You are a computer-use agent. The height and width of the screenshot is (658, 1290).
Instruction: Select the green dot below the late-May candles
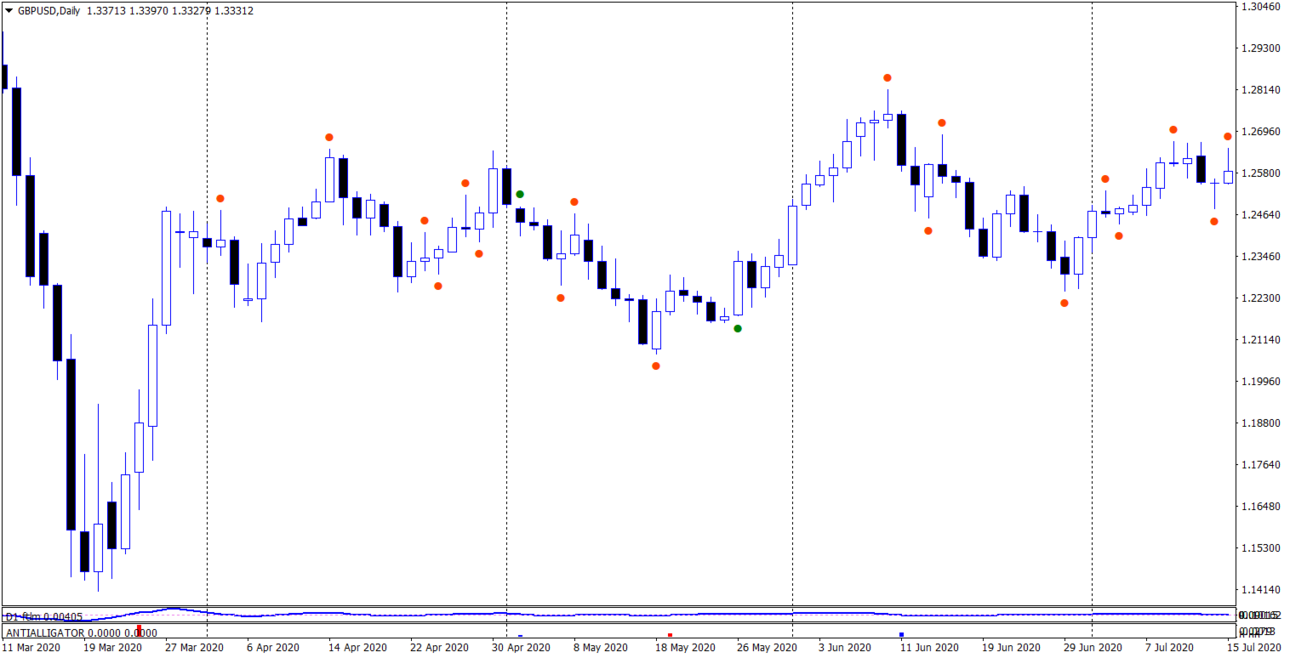738,328
